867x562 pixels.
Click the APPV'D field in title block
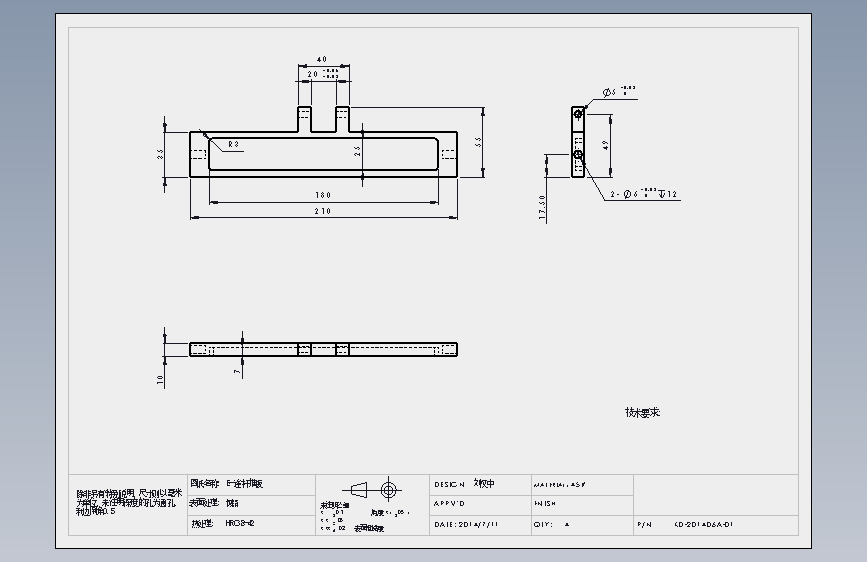[x=480, y=504]
